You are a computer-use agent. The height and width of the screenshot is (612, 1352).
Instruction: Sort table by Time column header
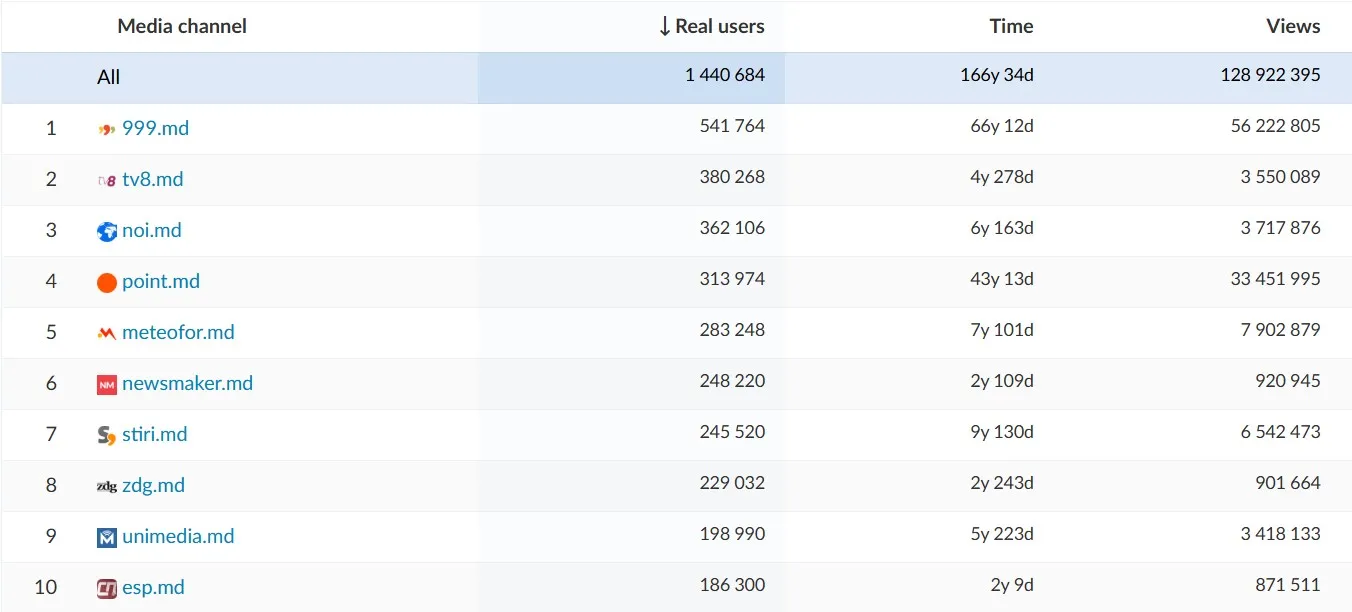(1010, 27)
